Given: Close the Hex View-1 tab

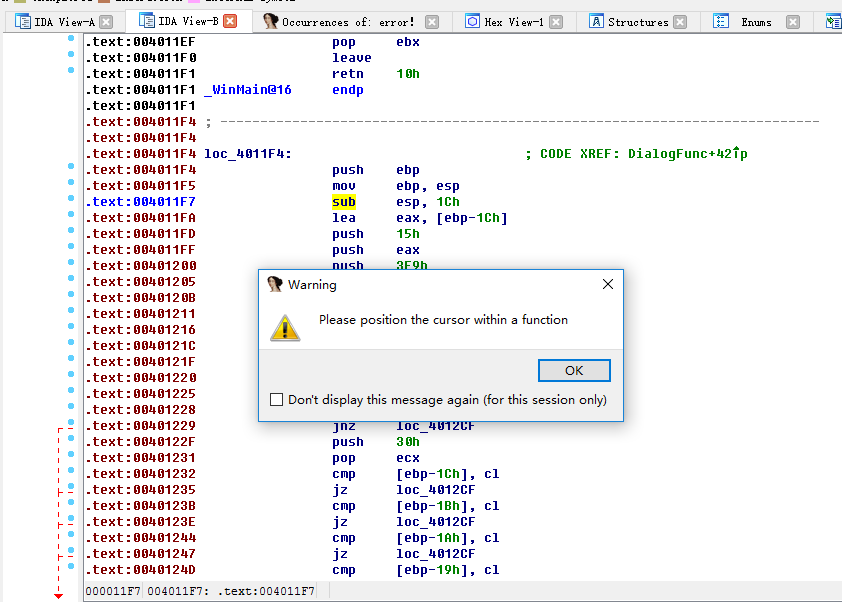Looking at the screenshot, I should [x=556, y=22].
